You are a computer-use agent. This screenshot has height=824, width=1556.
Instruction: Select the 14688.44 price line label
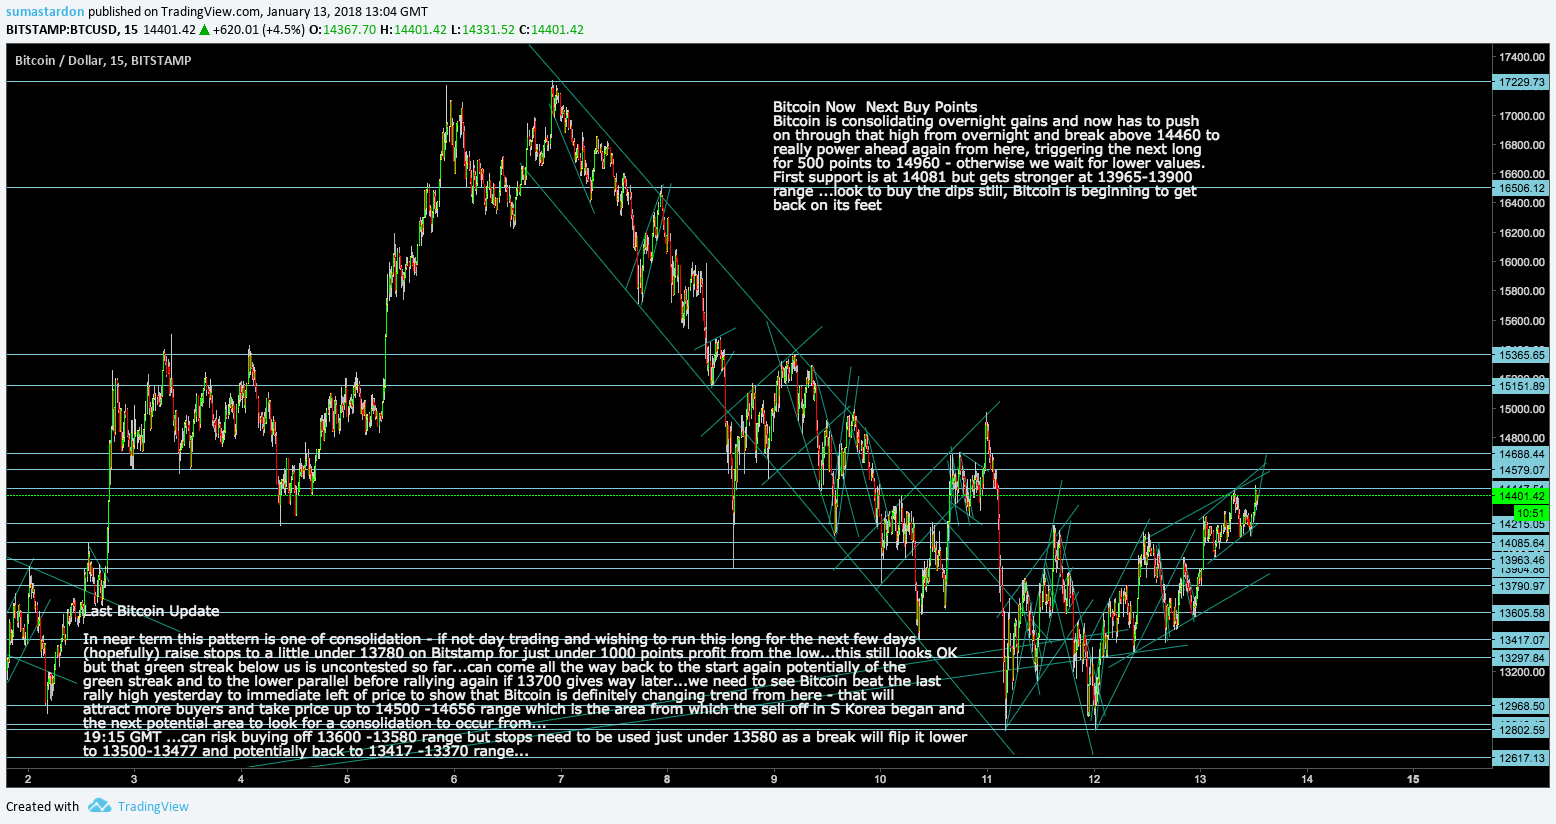[1521, 454]
